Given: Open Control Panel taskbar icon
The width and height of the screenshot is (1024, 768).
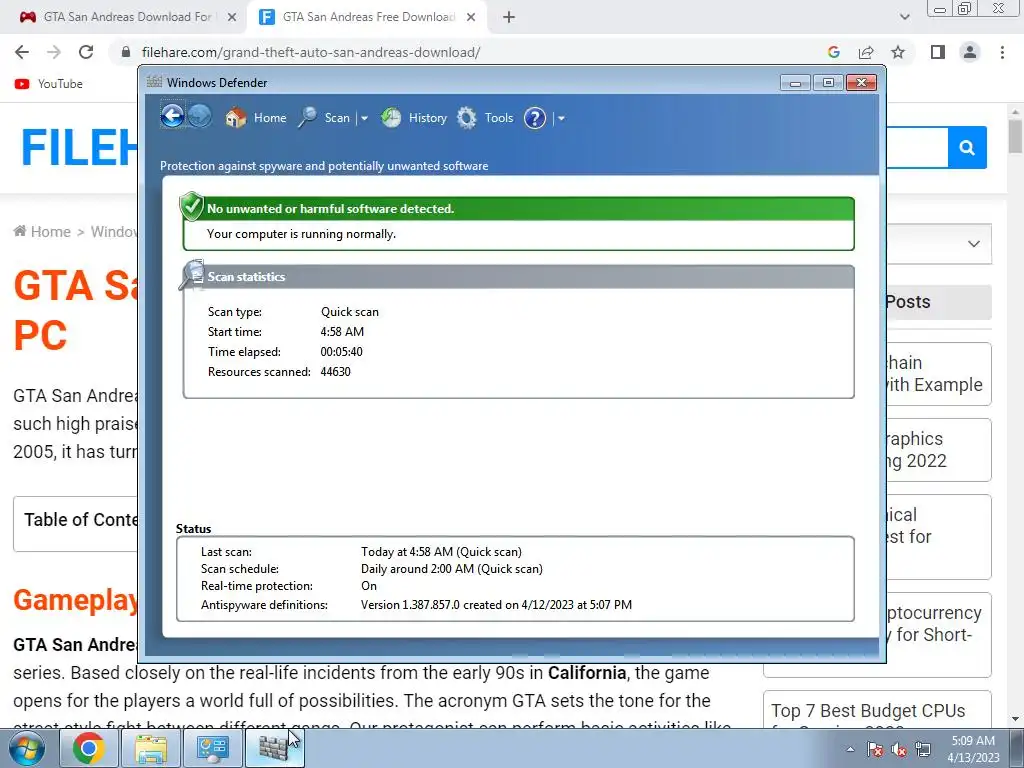Looking at the screenshot, I should (212, 749).
